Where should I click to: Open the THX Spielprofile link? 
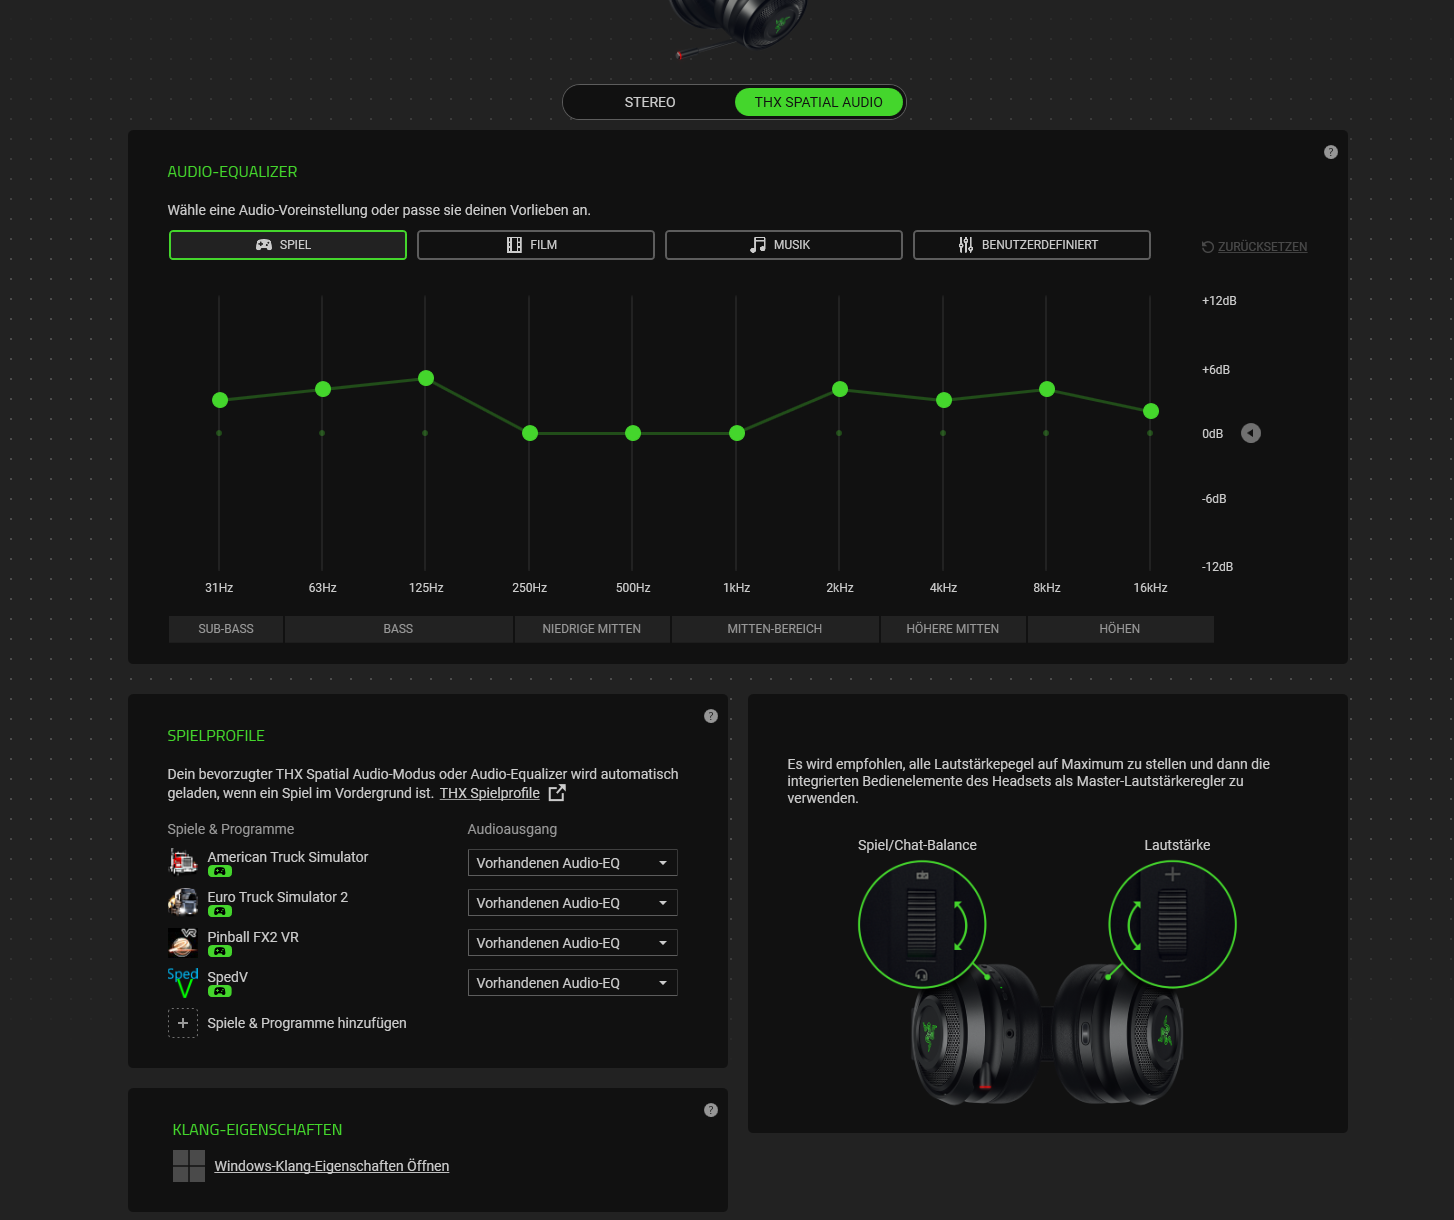490,793
